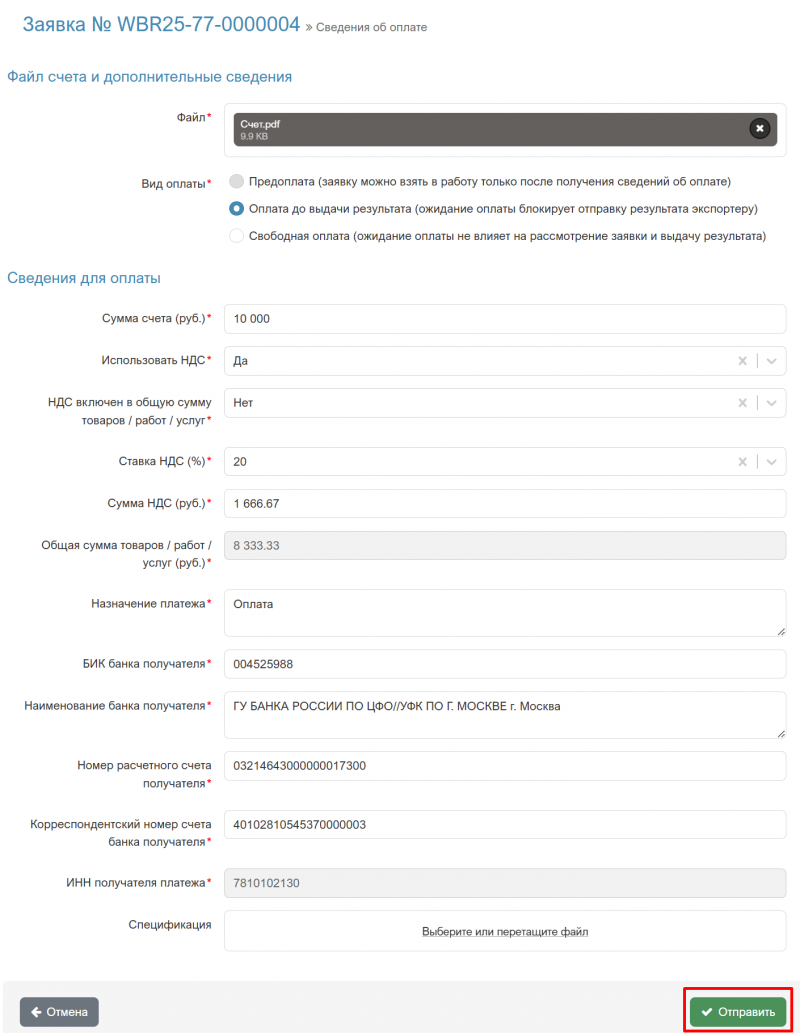This screenshot has height=1033, width=800.
Task: Edit the БИК банка получателя field
Action: point(505,665)
